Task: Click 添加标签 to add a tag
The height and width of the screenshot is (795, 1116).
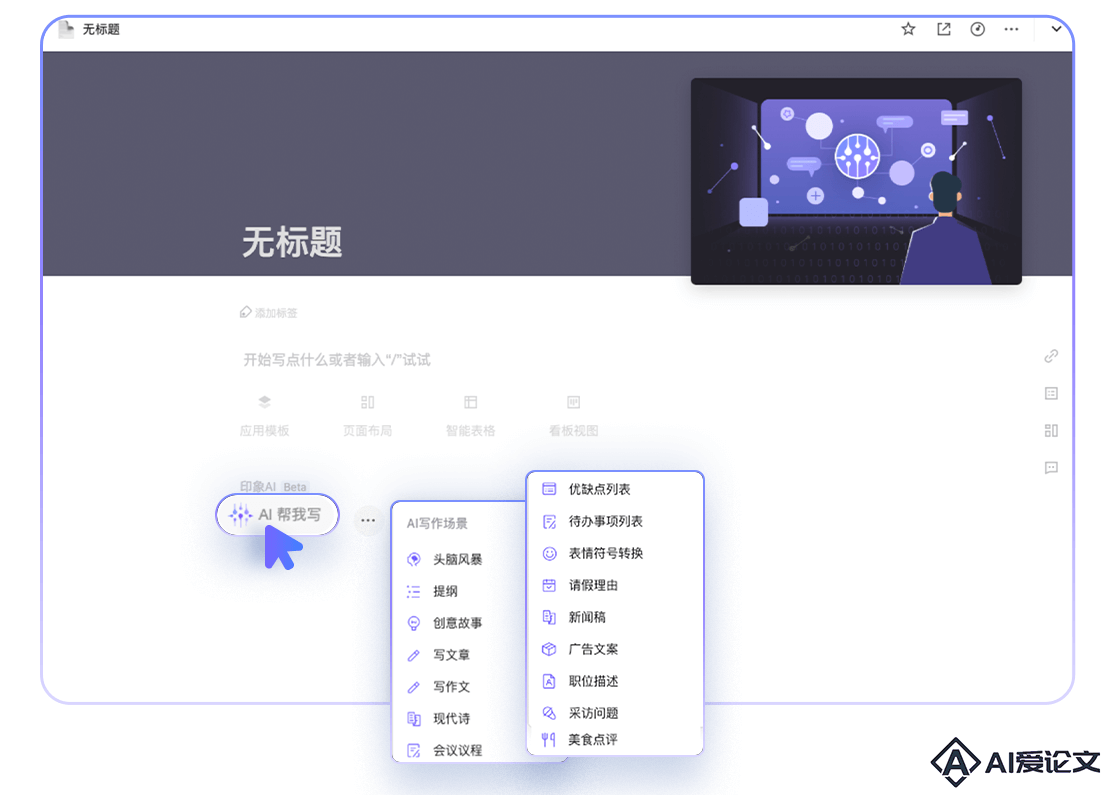Action: click(269, 312)
